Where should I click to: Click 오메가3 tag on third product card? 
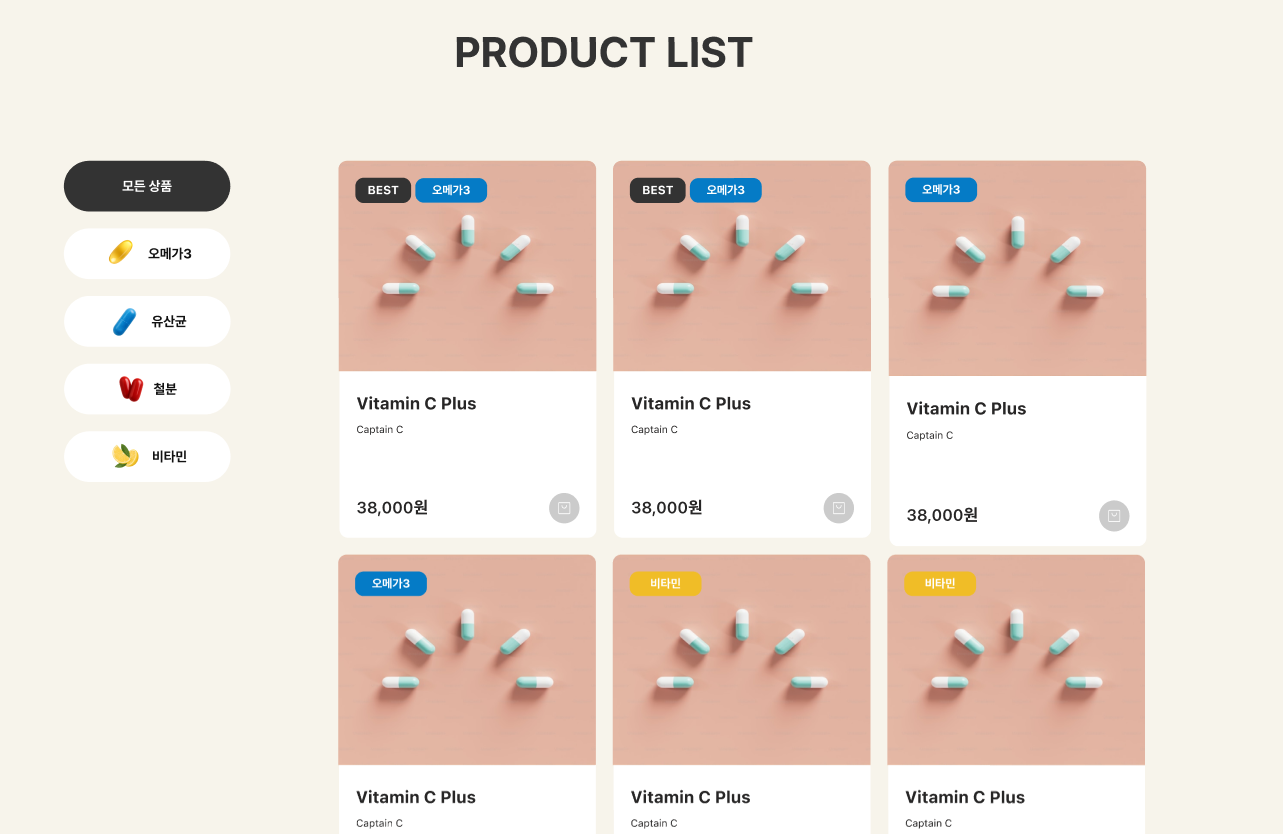941,190
